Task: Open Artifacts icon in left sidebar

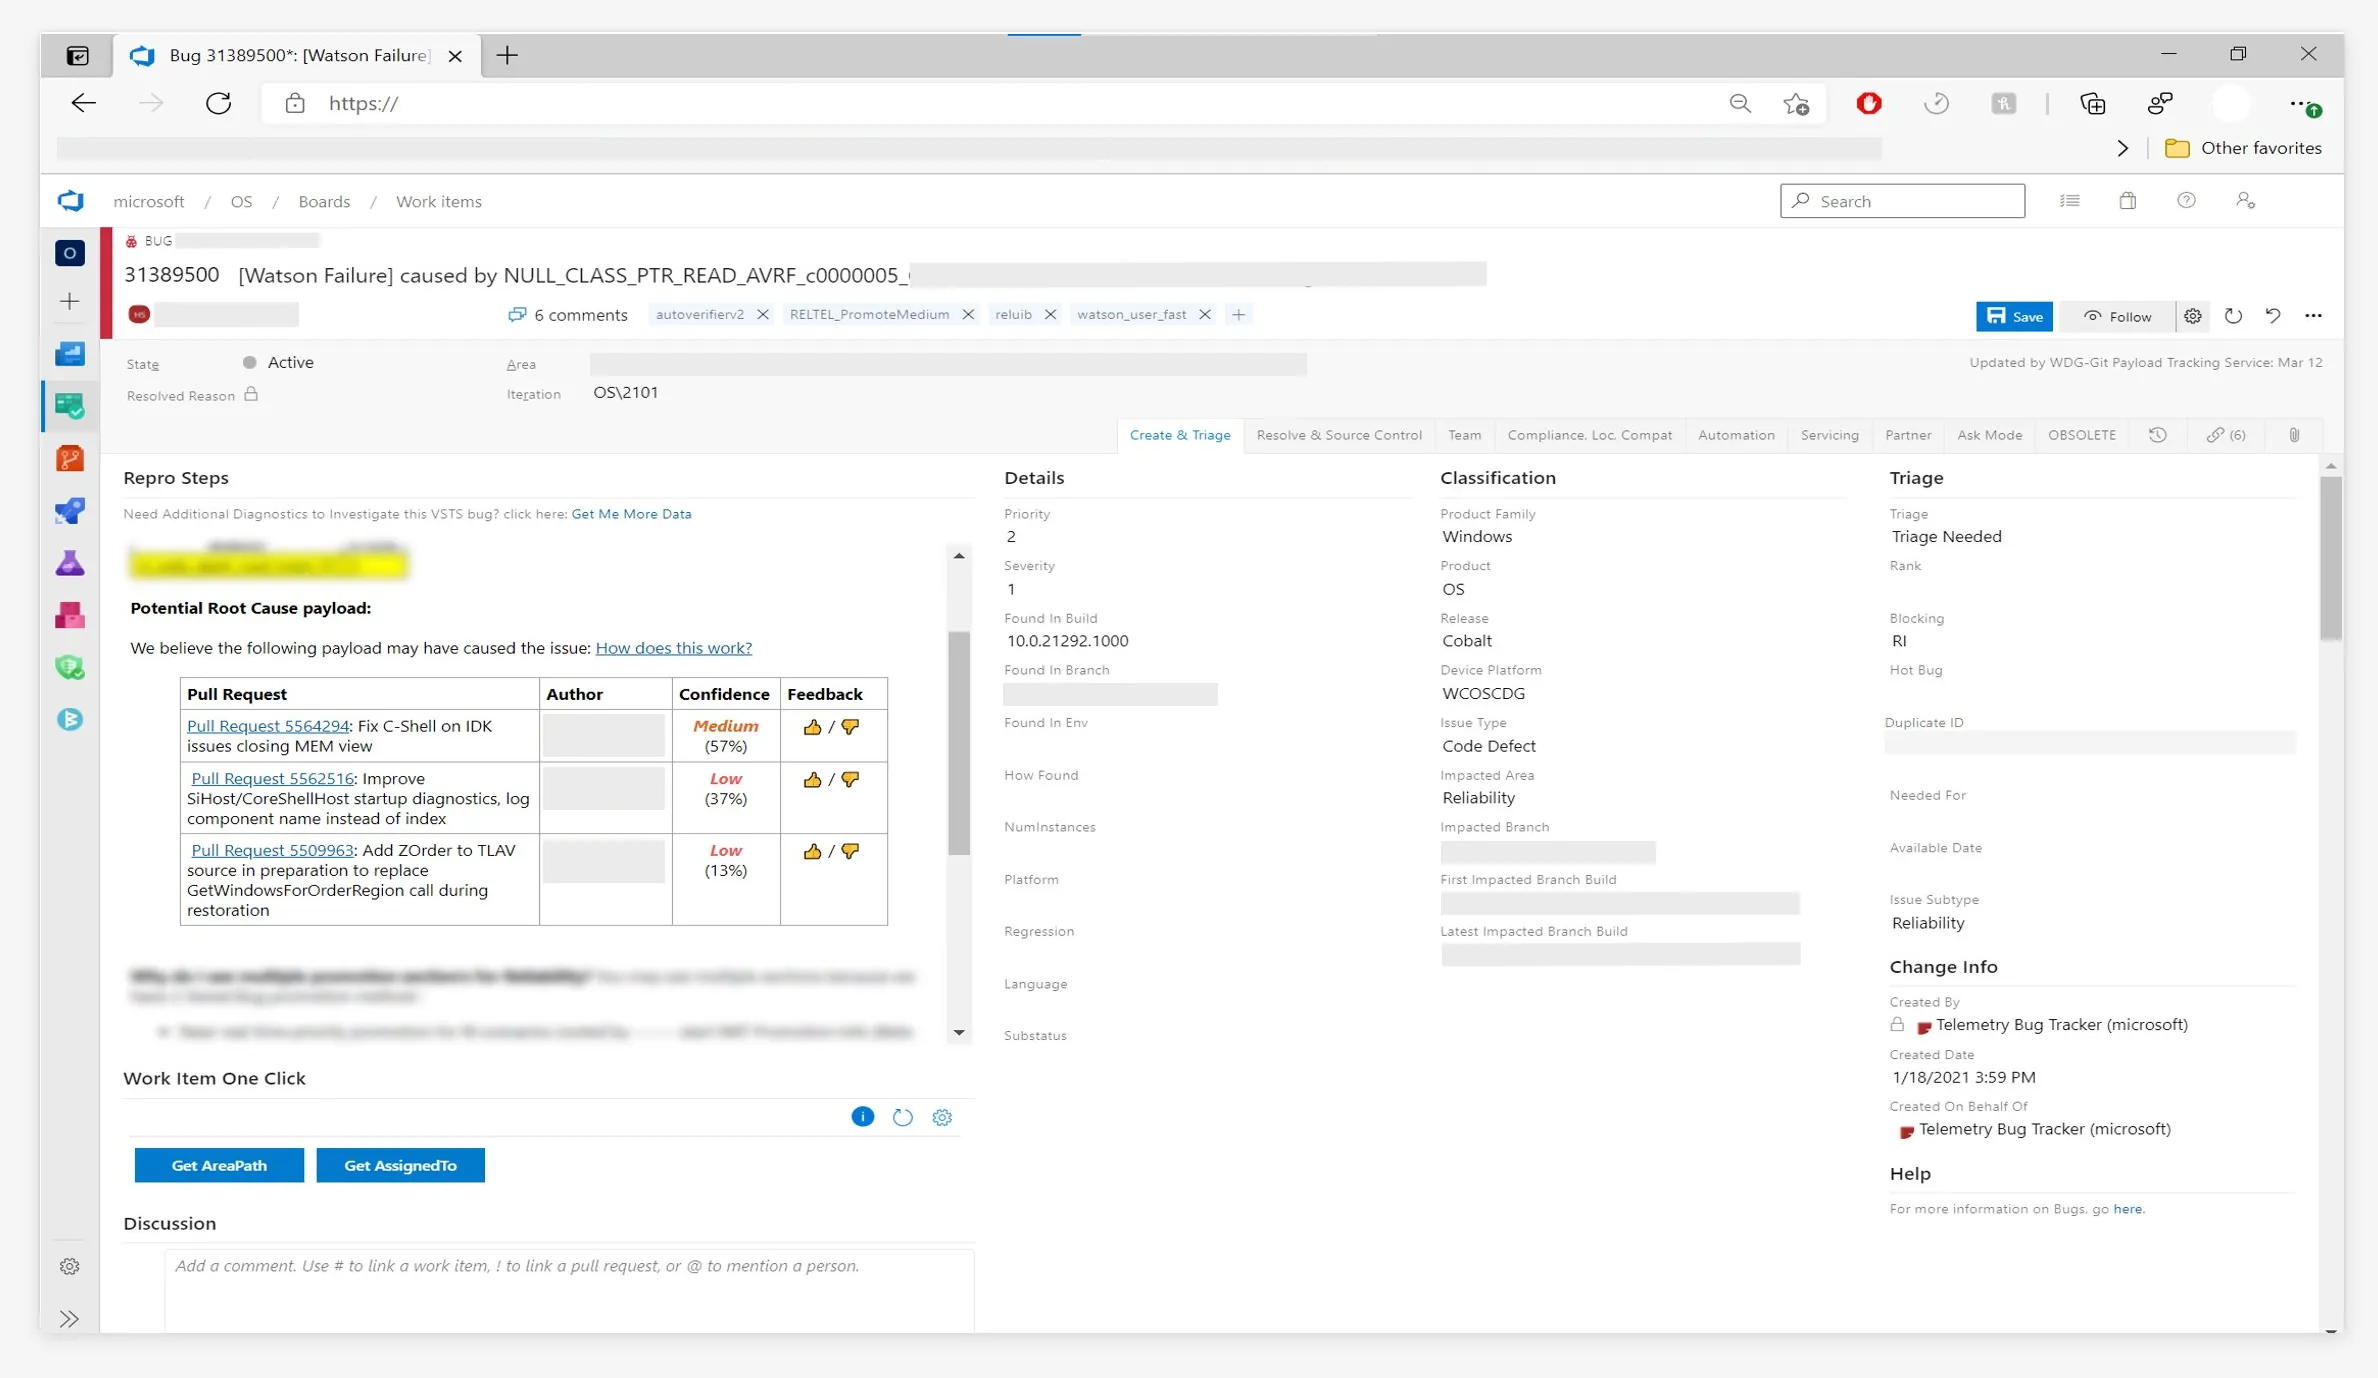Action: [70, 615]
